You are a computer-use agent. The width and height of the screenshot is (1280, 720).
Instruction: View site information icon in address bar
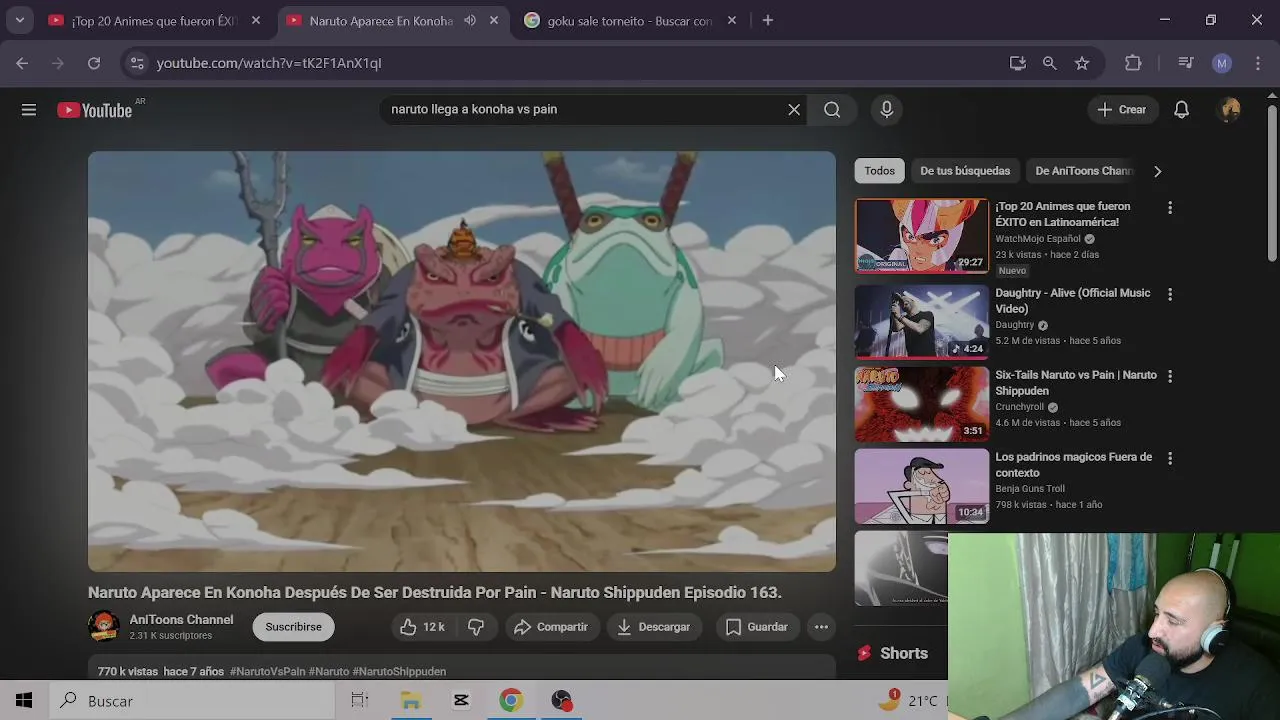(x=138, y=63)
